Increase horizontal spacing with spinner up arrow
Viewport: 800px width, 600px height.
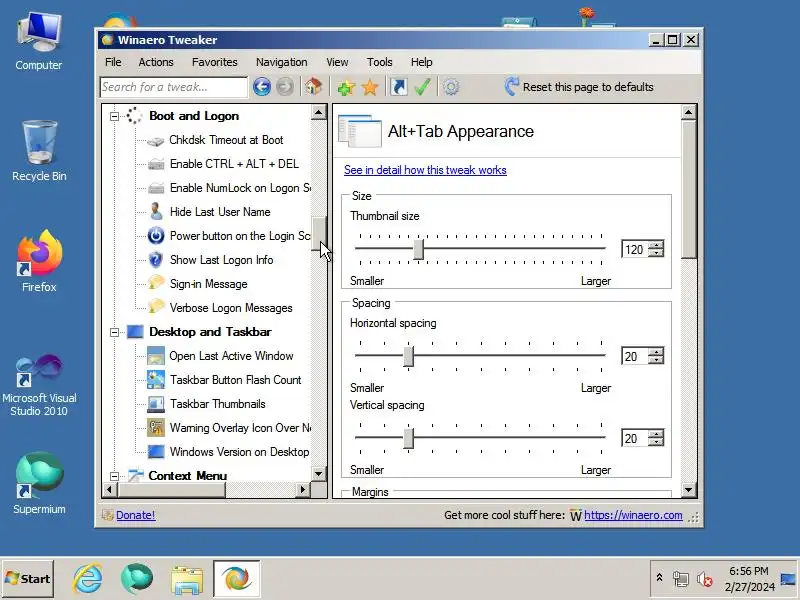coord(657,352)
